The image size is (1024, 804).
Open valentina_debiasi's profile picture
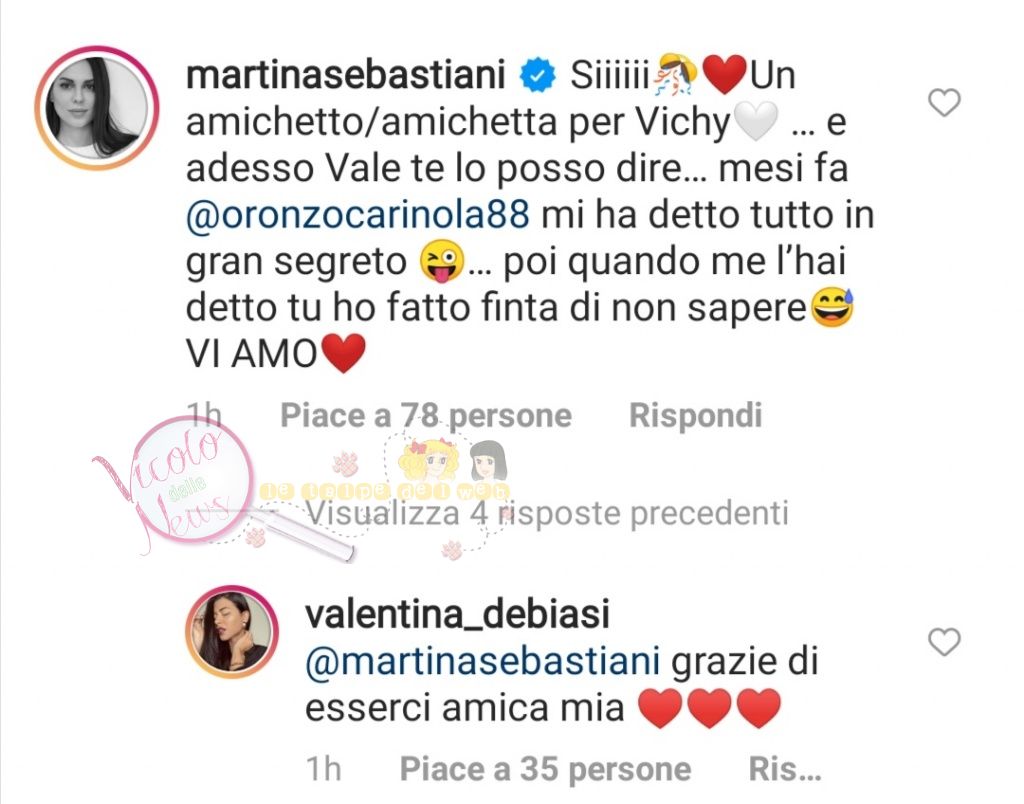coord(232,632)
